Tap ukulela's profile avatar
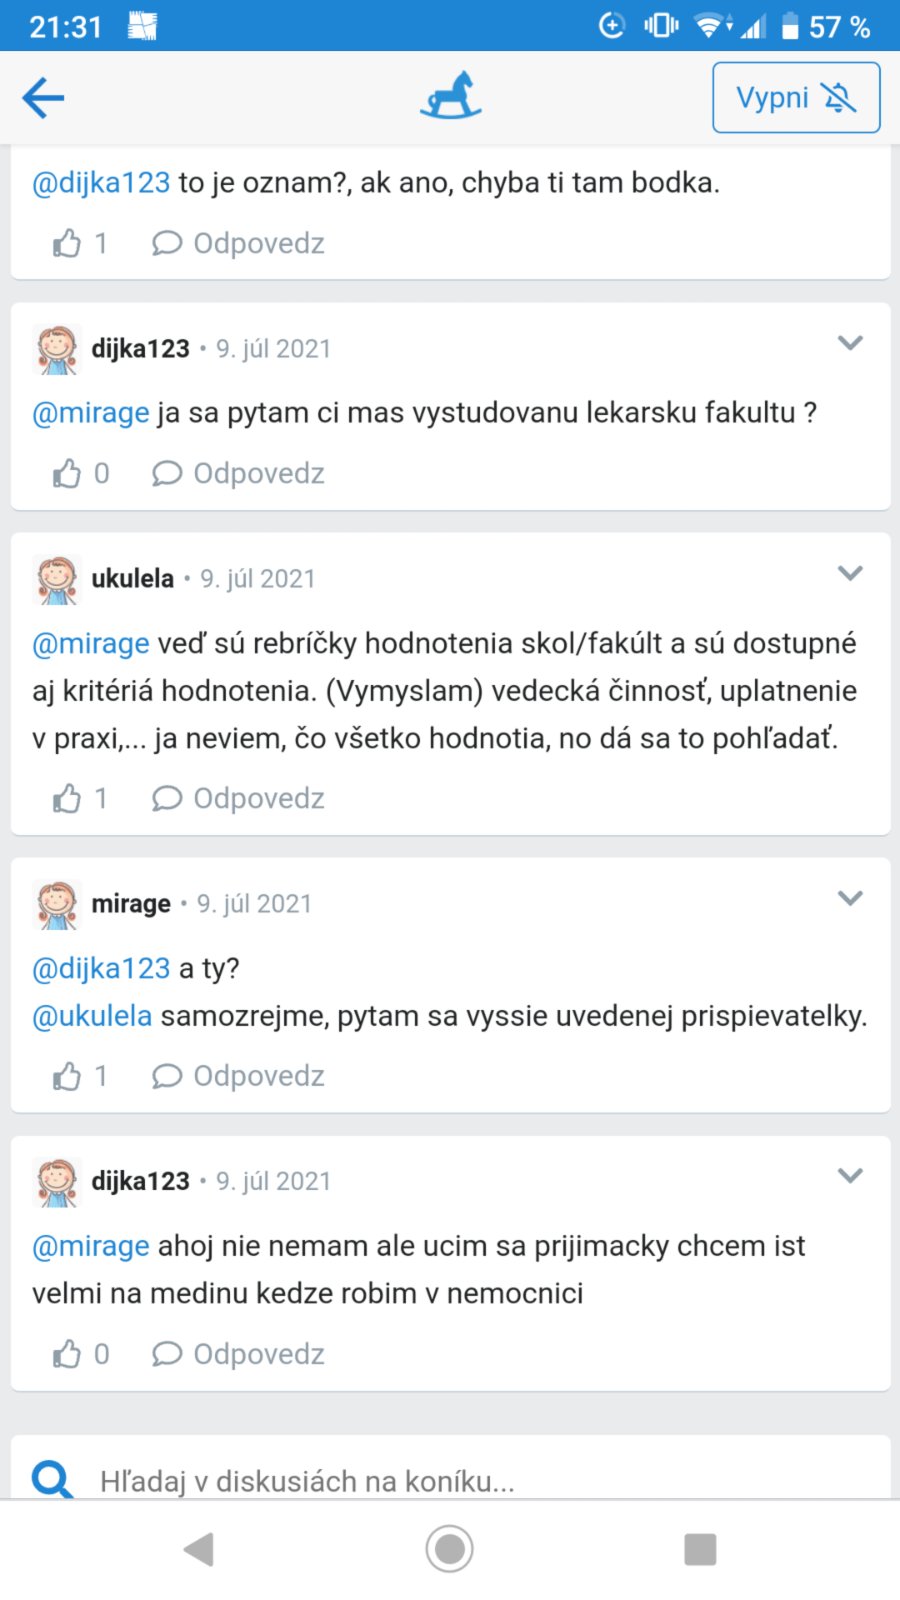The width and height of the screenshot is (900, 1600). pos(57,579)
